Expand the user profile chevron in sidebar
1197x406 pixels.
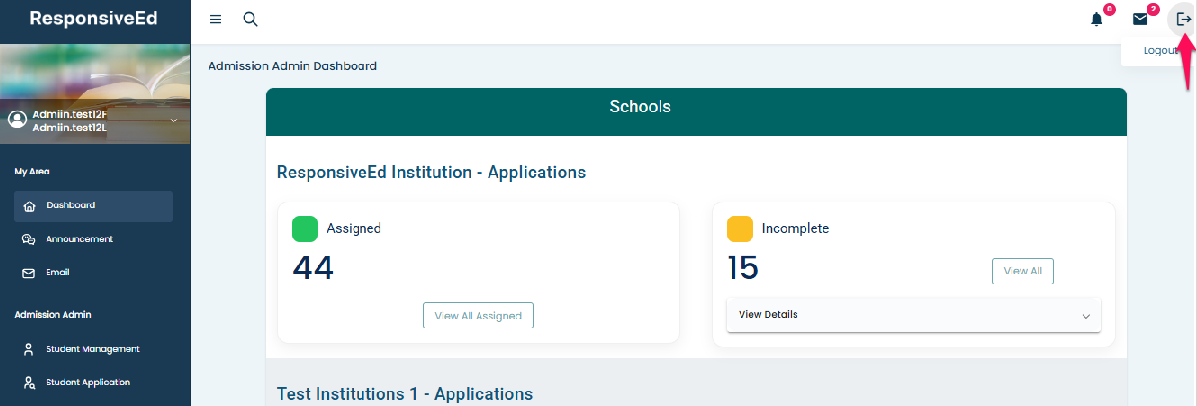173,120
